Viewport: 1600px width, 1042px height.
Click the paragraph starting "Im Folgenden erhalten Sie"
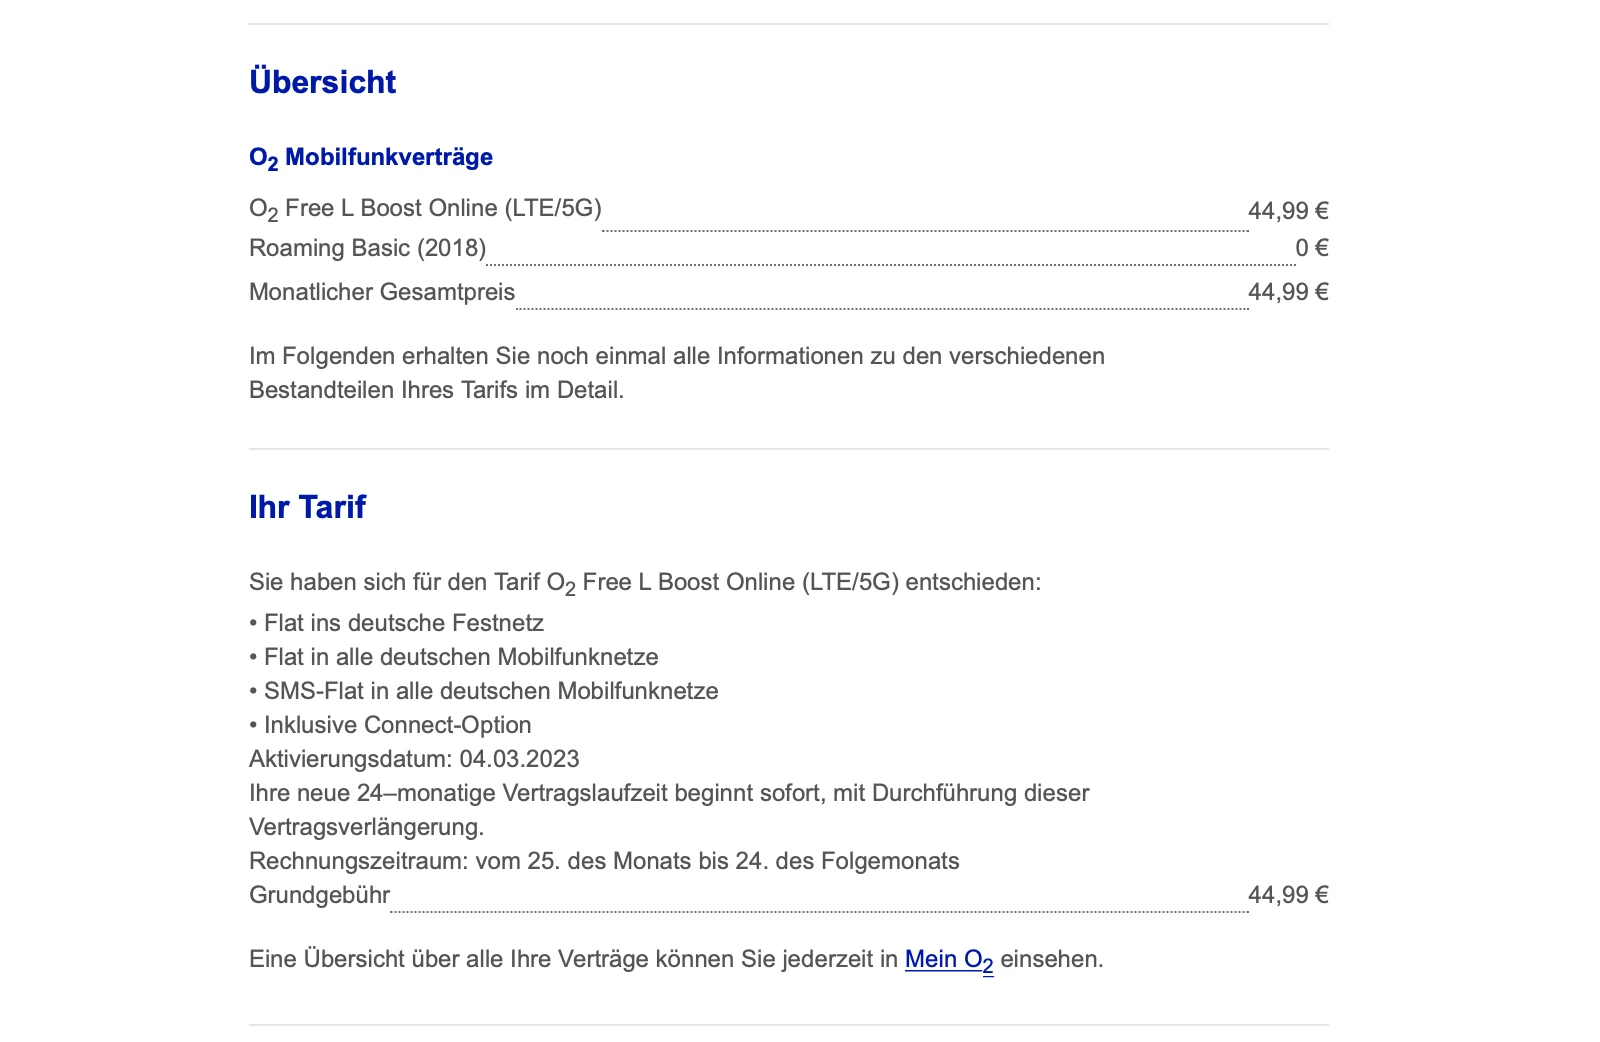(677, 373)
